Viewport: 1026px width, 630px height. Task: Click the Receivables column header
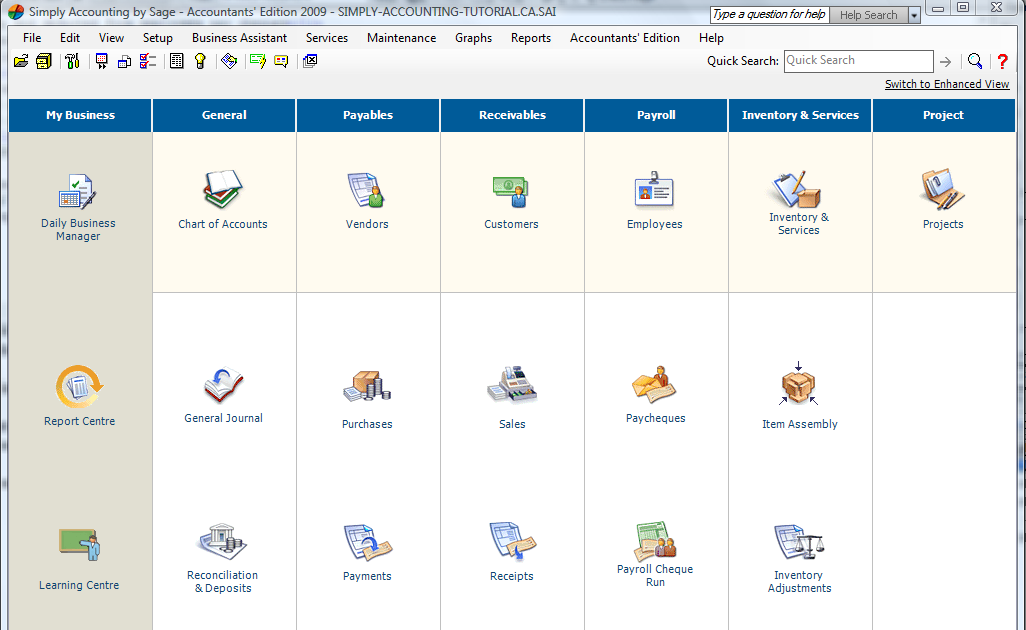click(x=512, y=115)
